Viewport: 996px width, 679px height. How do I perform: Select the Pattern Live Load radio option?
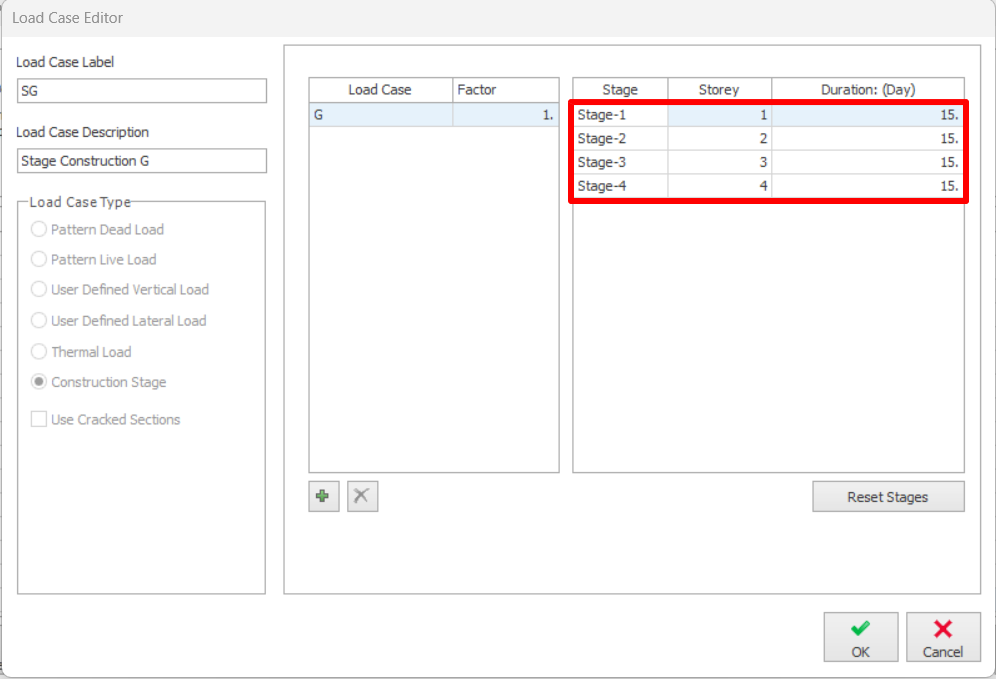pos(39,259)
